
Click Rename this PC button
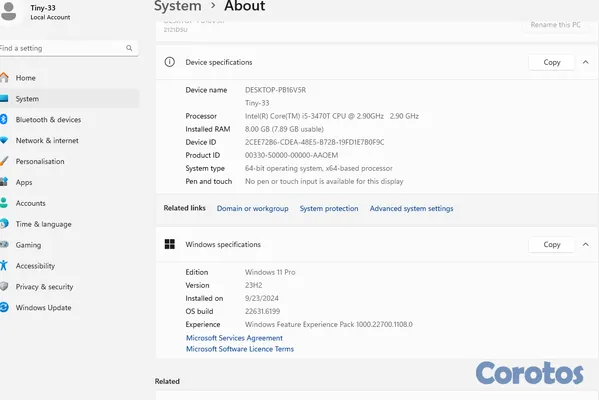click(x=555, y=25)
